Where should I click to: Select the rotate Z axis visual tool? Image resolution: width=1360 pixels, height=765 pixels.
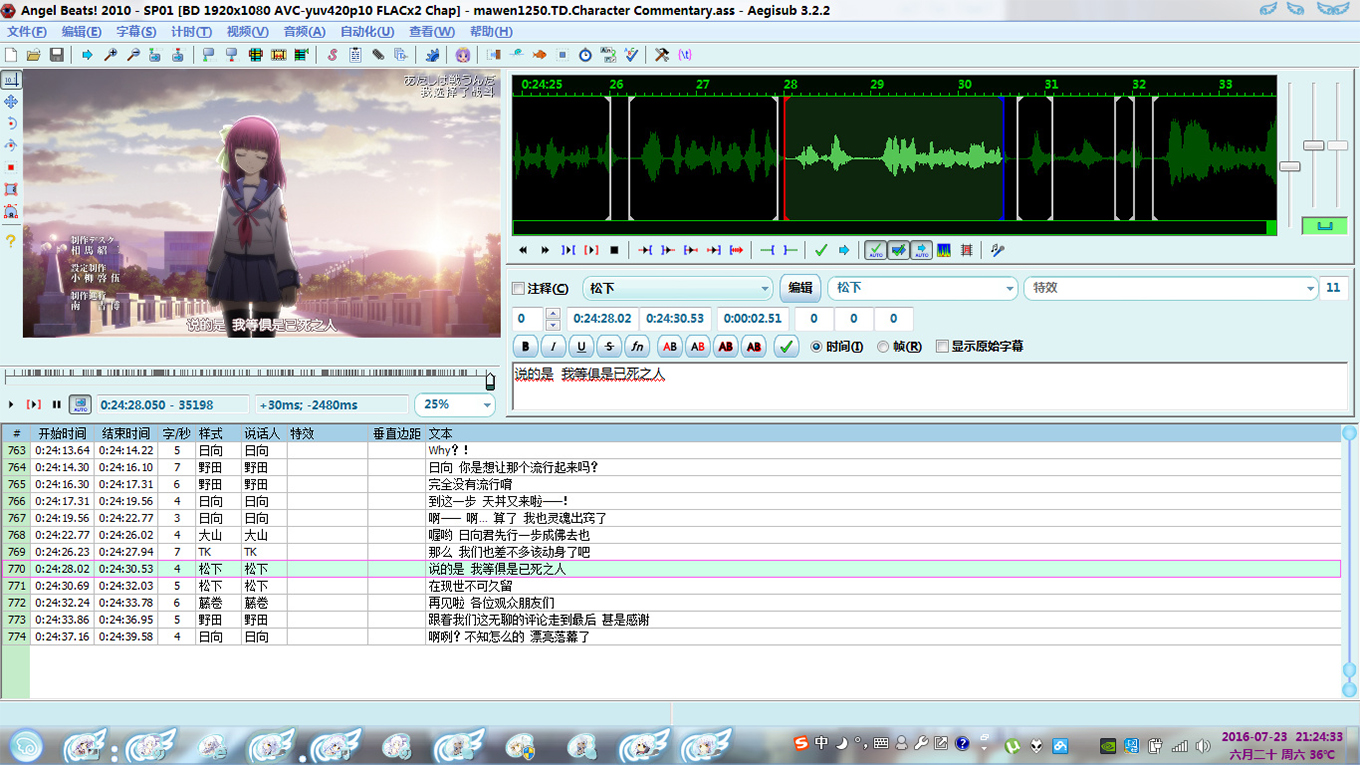(11, 123)
